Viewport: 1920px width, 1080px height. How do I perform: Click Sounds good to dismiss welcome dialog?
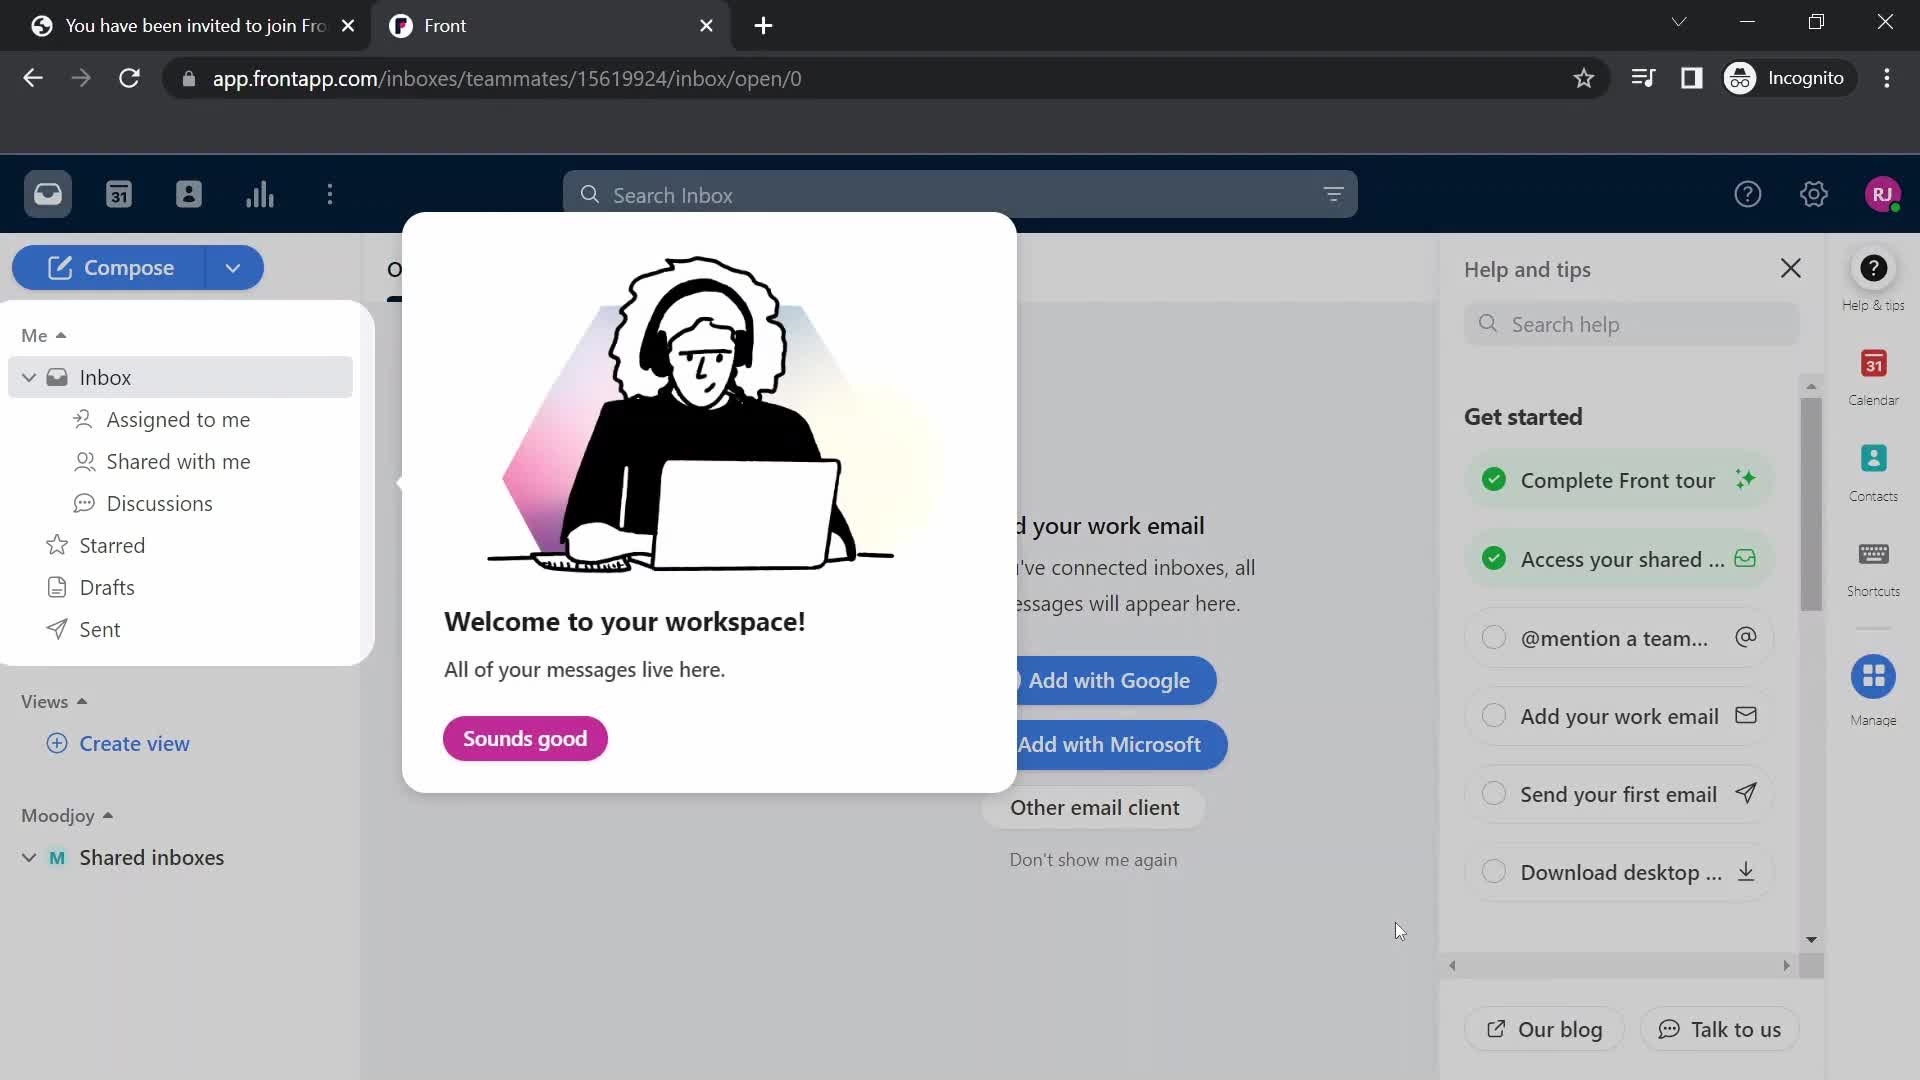tap(525, 738)
